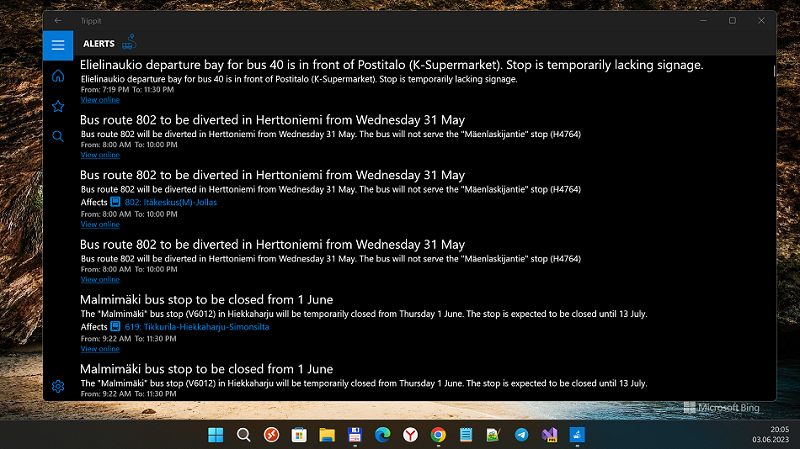Maximize the Trippit window
This screenshot has height=449, width=800.
pos(732,20)
